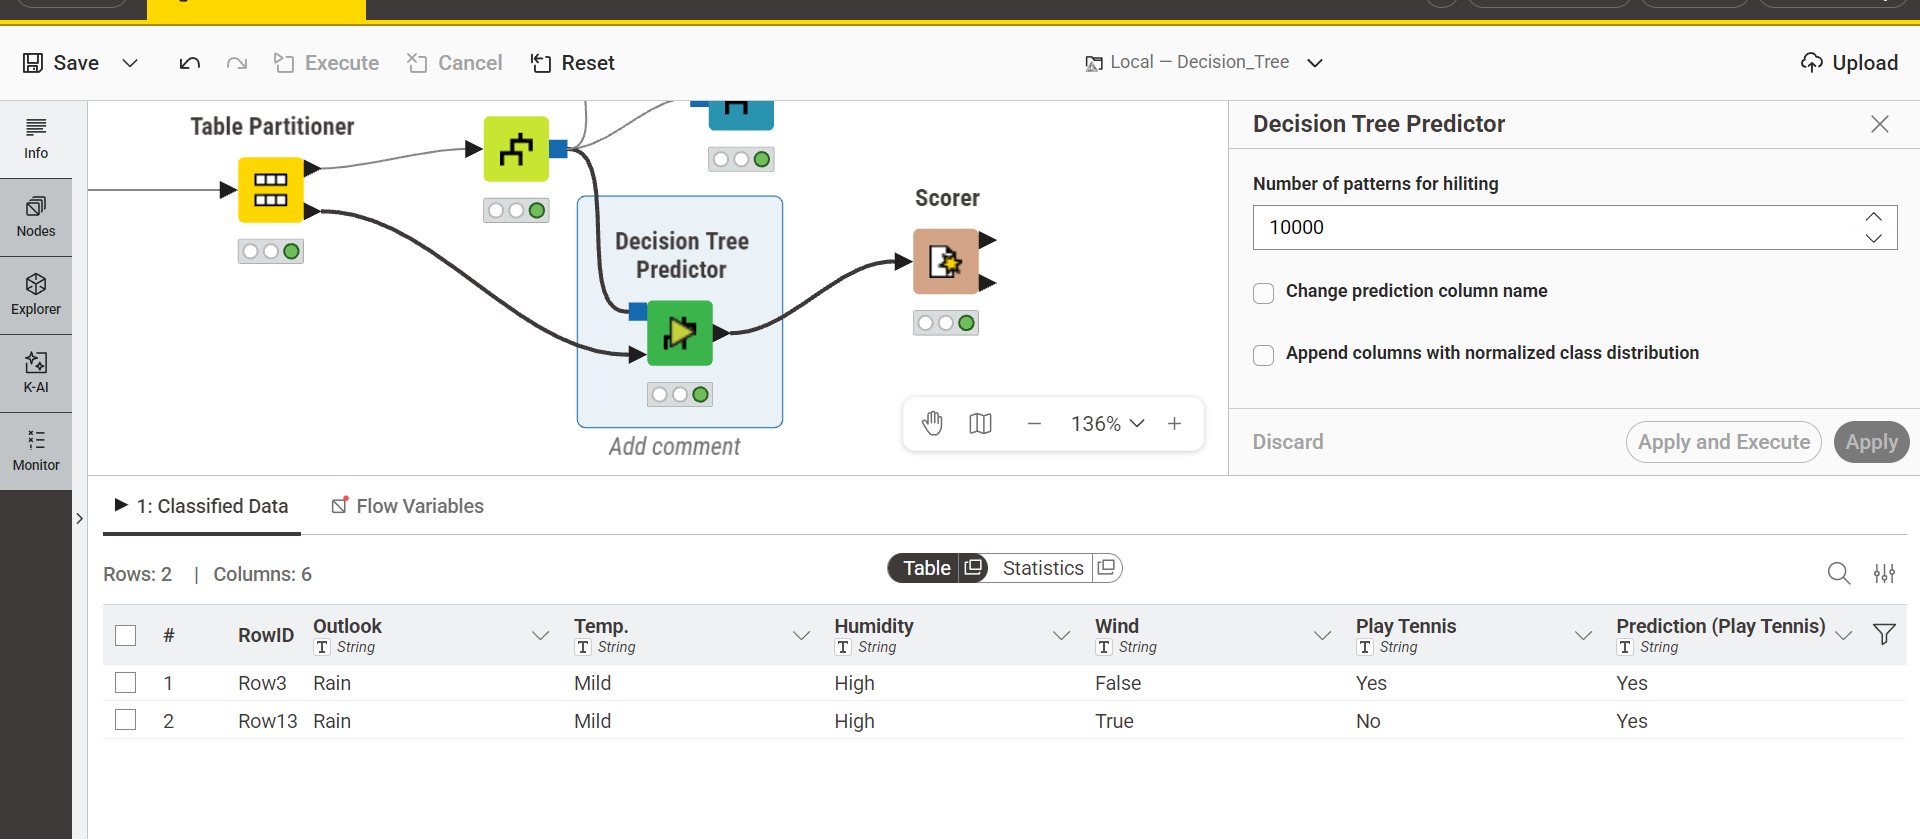Screen dimensions: 1920x839
Task: Click the Scorer node status light
Action: (x=946, y=323)
